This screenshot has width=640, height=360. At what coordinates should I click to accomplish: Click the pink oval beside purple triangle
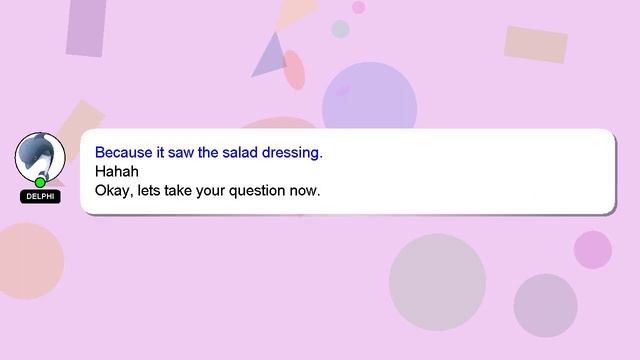[295, 70]
